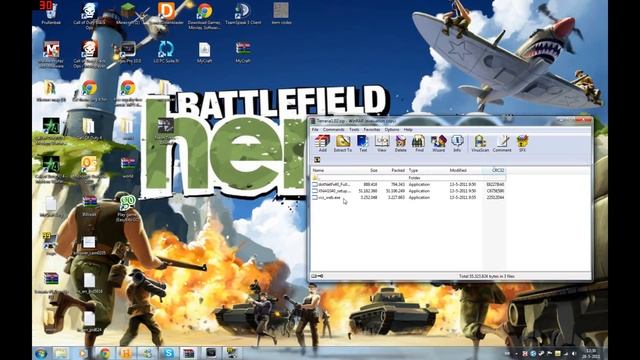
Task: Open Skype from taskbar
Action: coord(168,353)
